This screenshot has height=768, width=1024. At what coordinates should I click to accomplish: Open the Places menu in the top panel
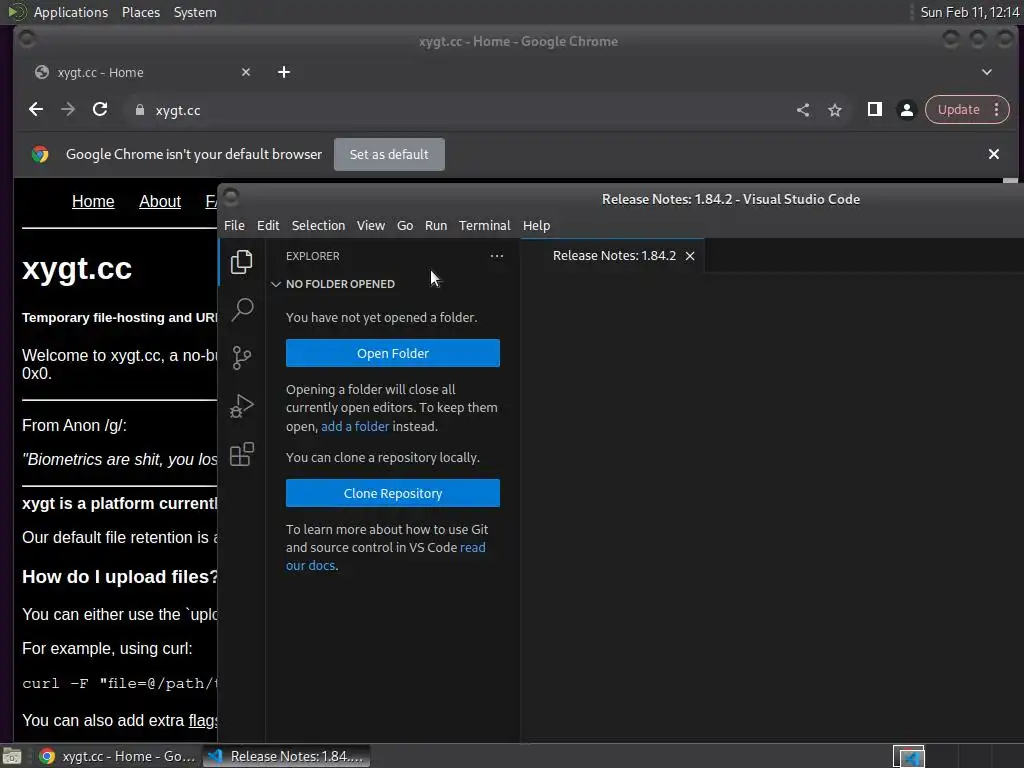[140, 12]
